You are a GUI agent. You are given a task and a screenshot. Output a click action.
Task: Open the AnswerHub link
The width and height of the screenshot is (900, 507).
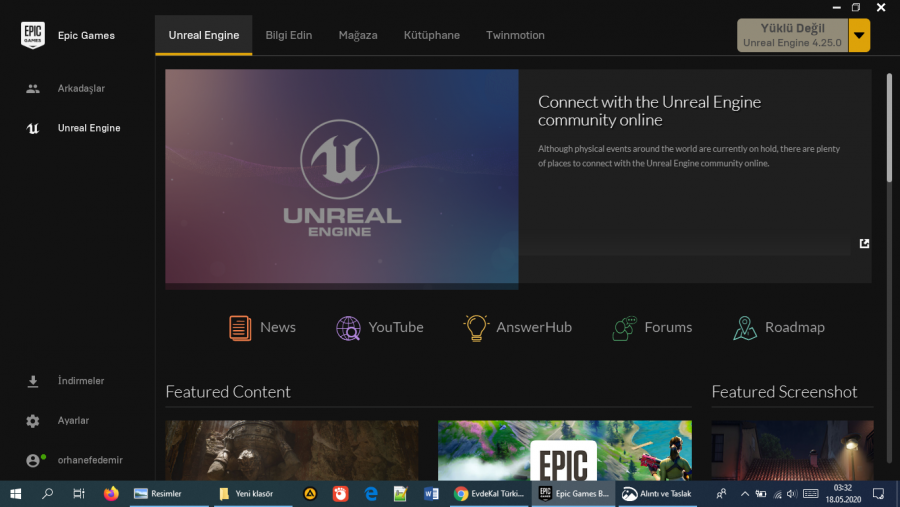click(517, 327)
